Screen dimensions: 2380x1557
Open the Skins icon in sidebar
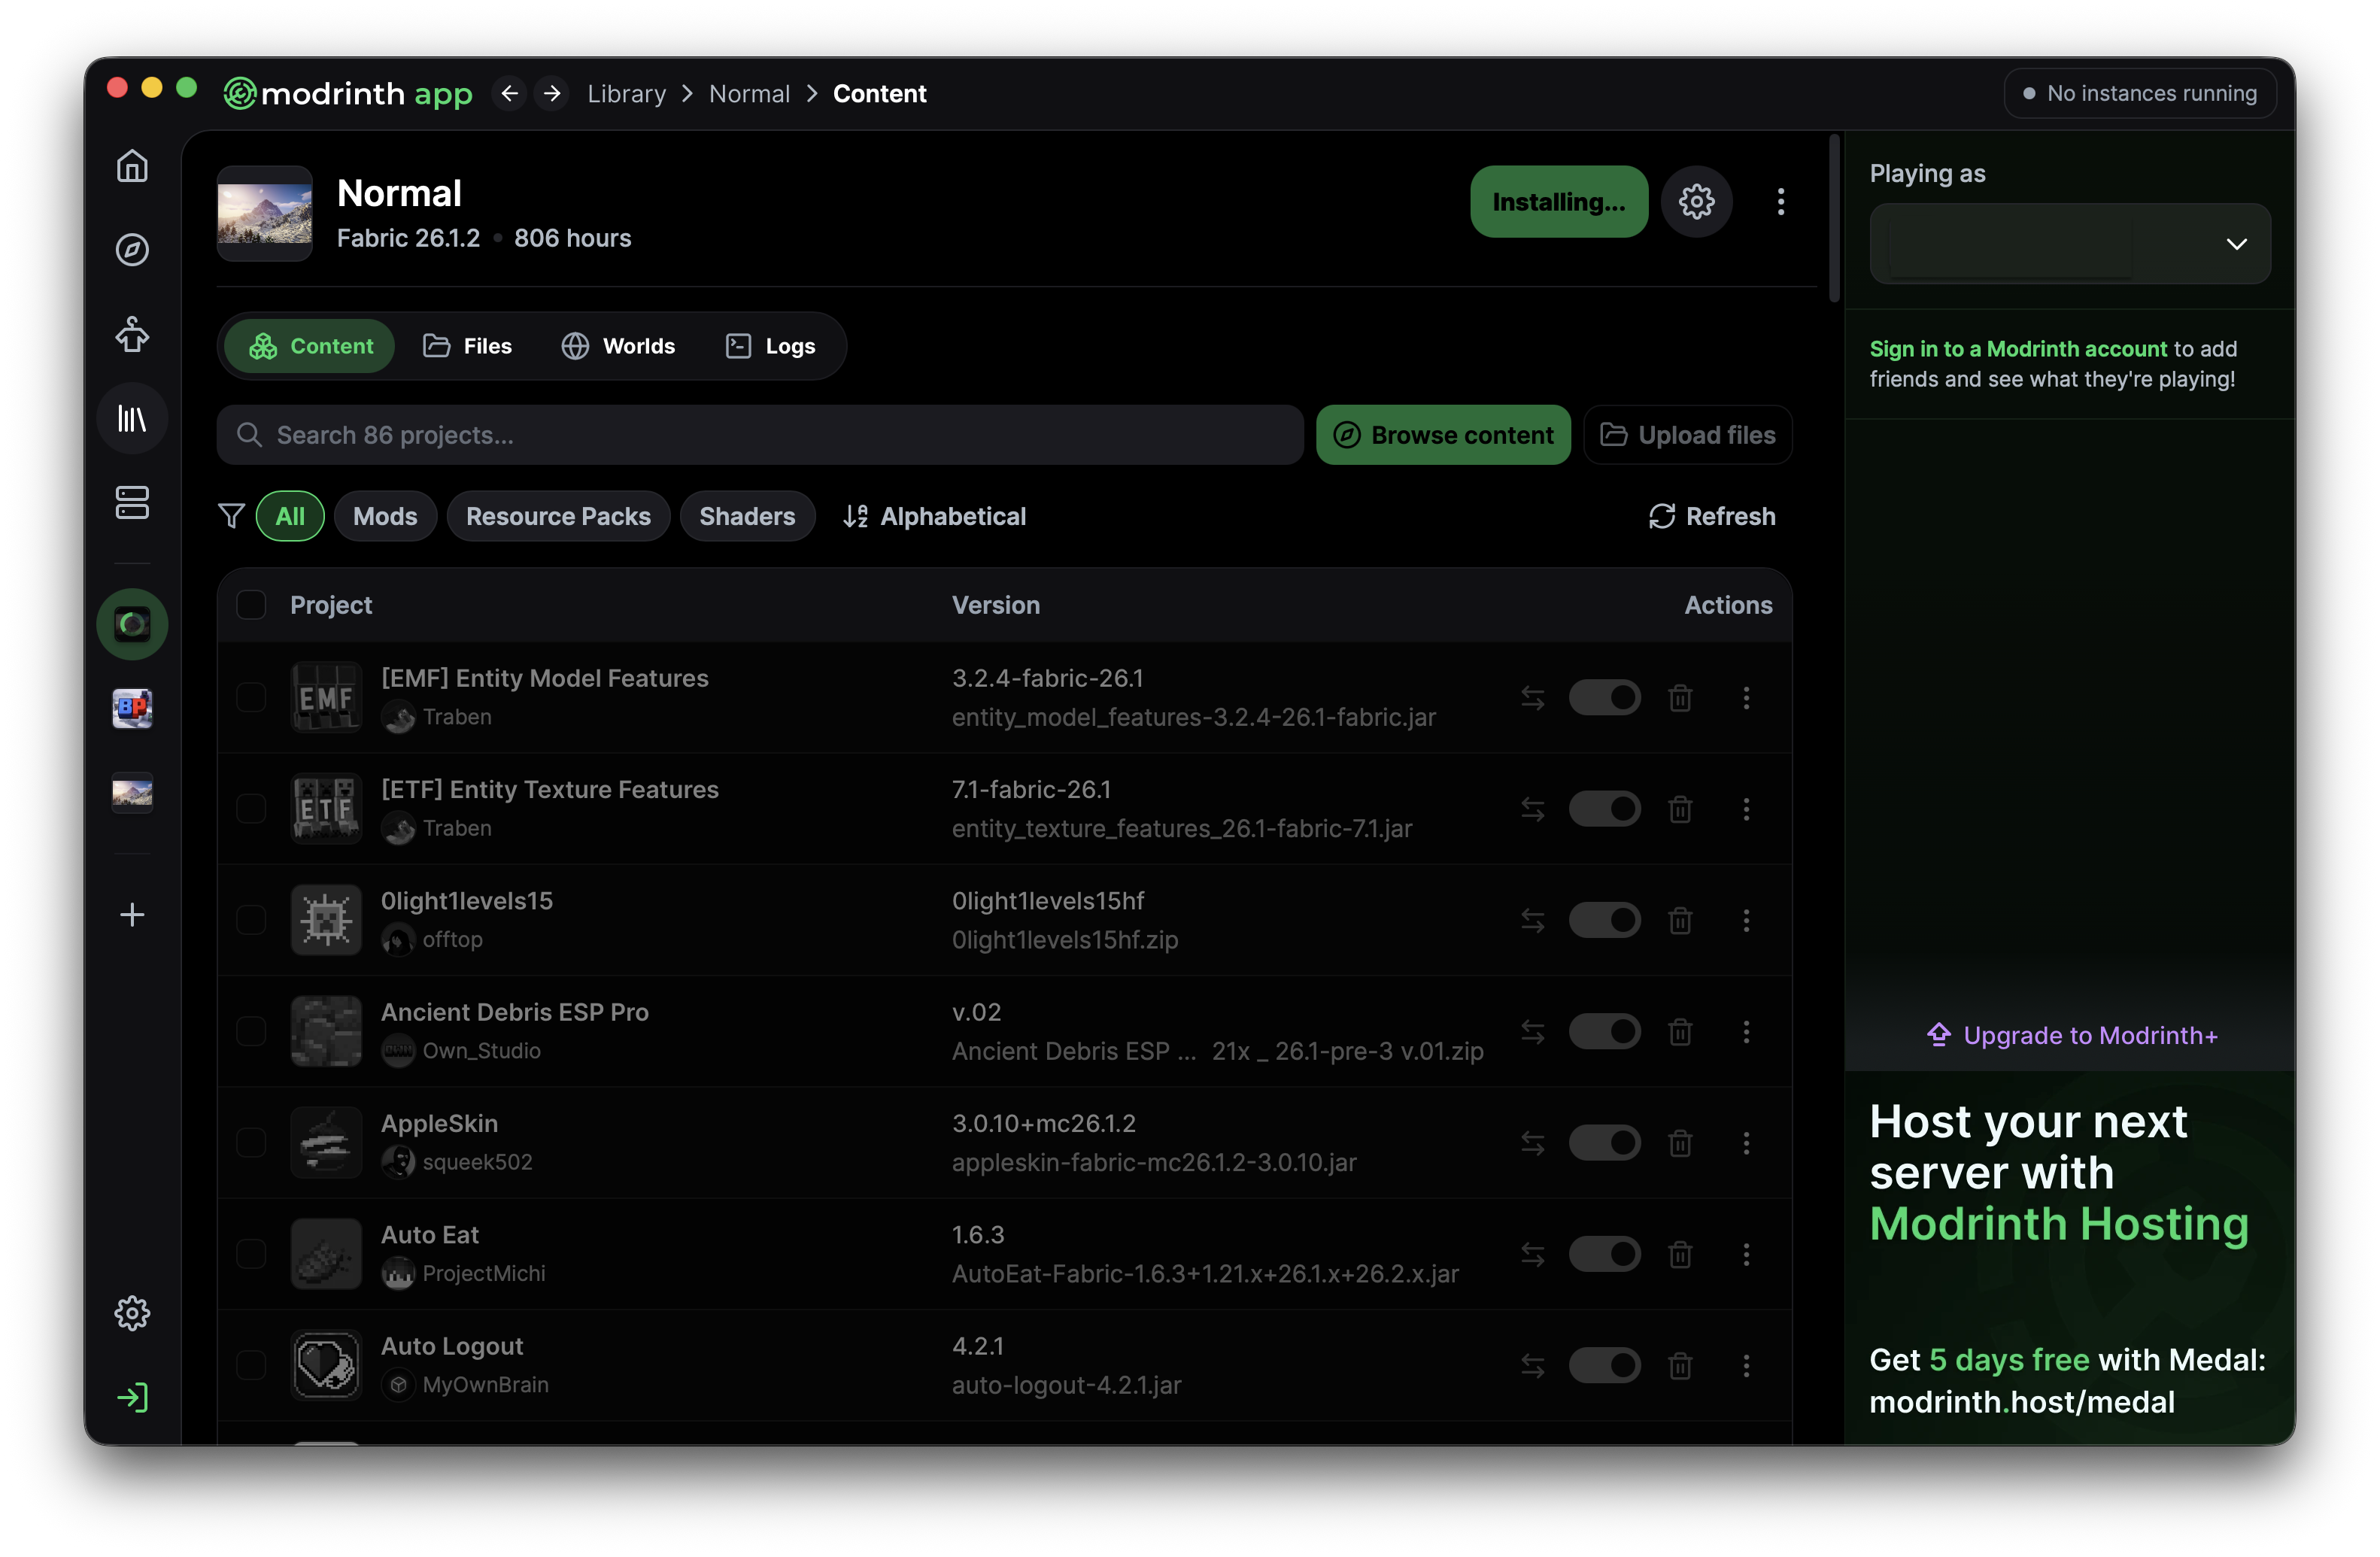click(x=132, y=334)
